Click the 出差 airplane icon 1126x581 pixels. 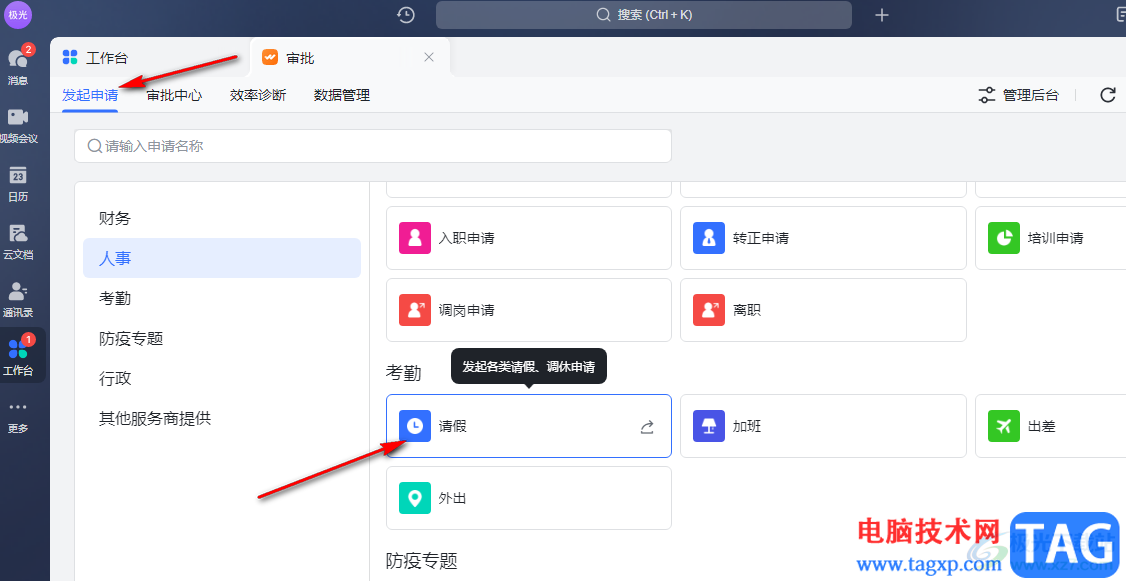pyautogui.click(x=1004, y=426)
